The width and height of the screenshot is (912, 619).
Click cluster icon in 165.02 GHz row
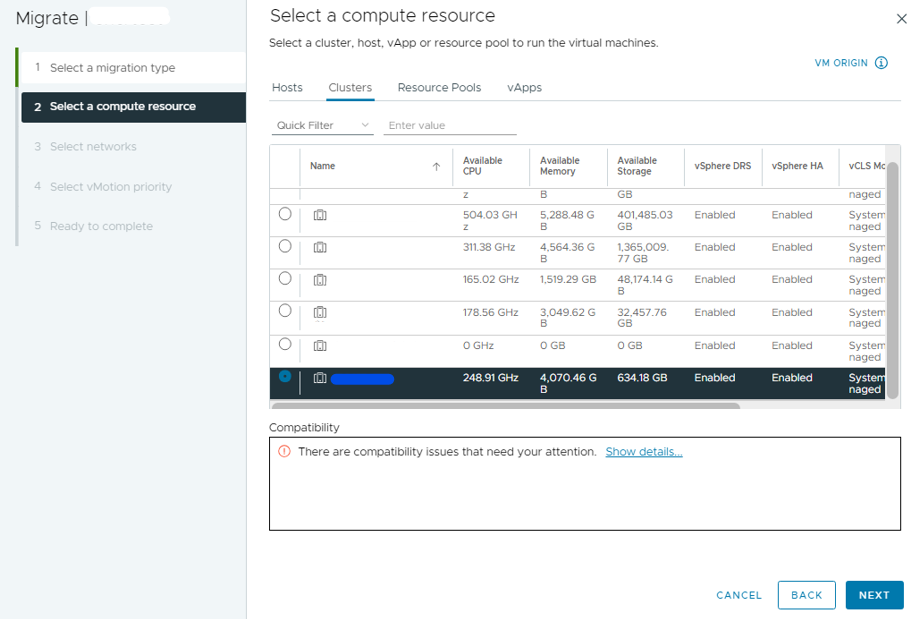(320, 280)
